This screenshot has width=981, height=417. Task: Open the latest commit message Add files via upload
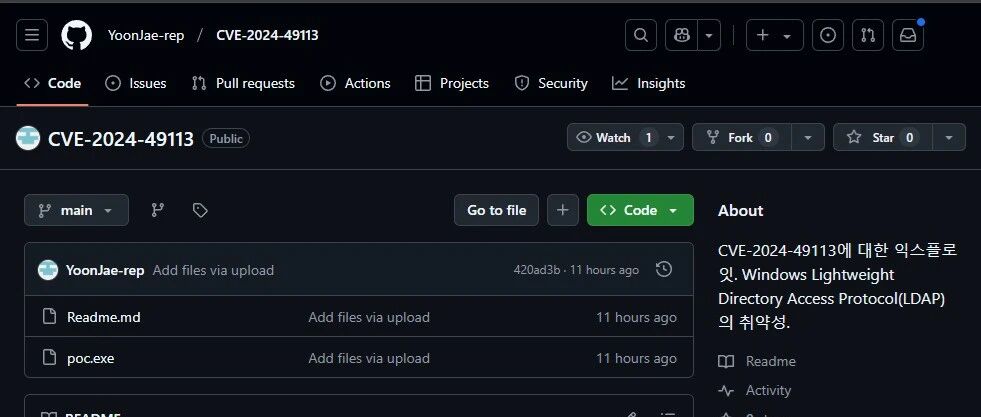(213, 270)
